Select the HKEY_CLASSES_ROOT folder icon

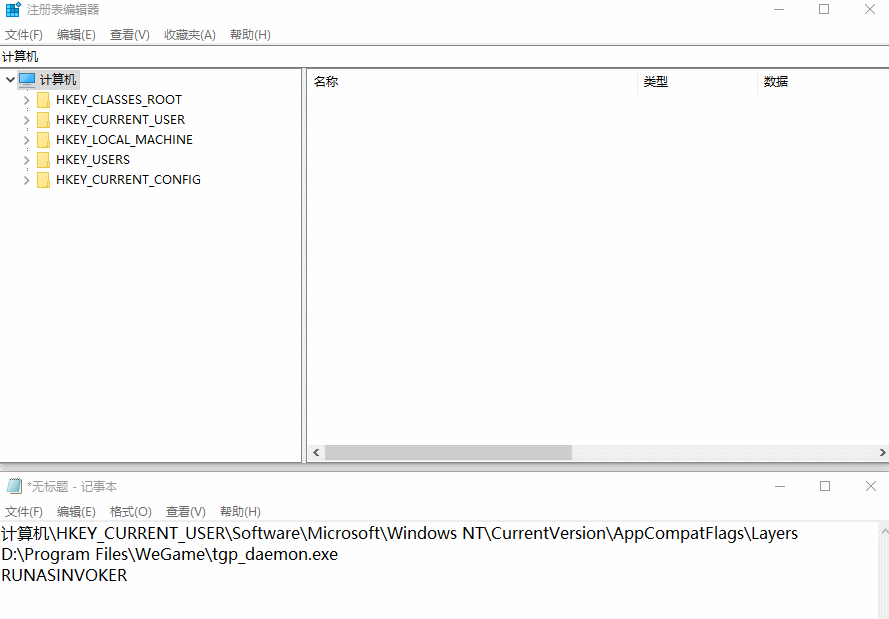43,99
